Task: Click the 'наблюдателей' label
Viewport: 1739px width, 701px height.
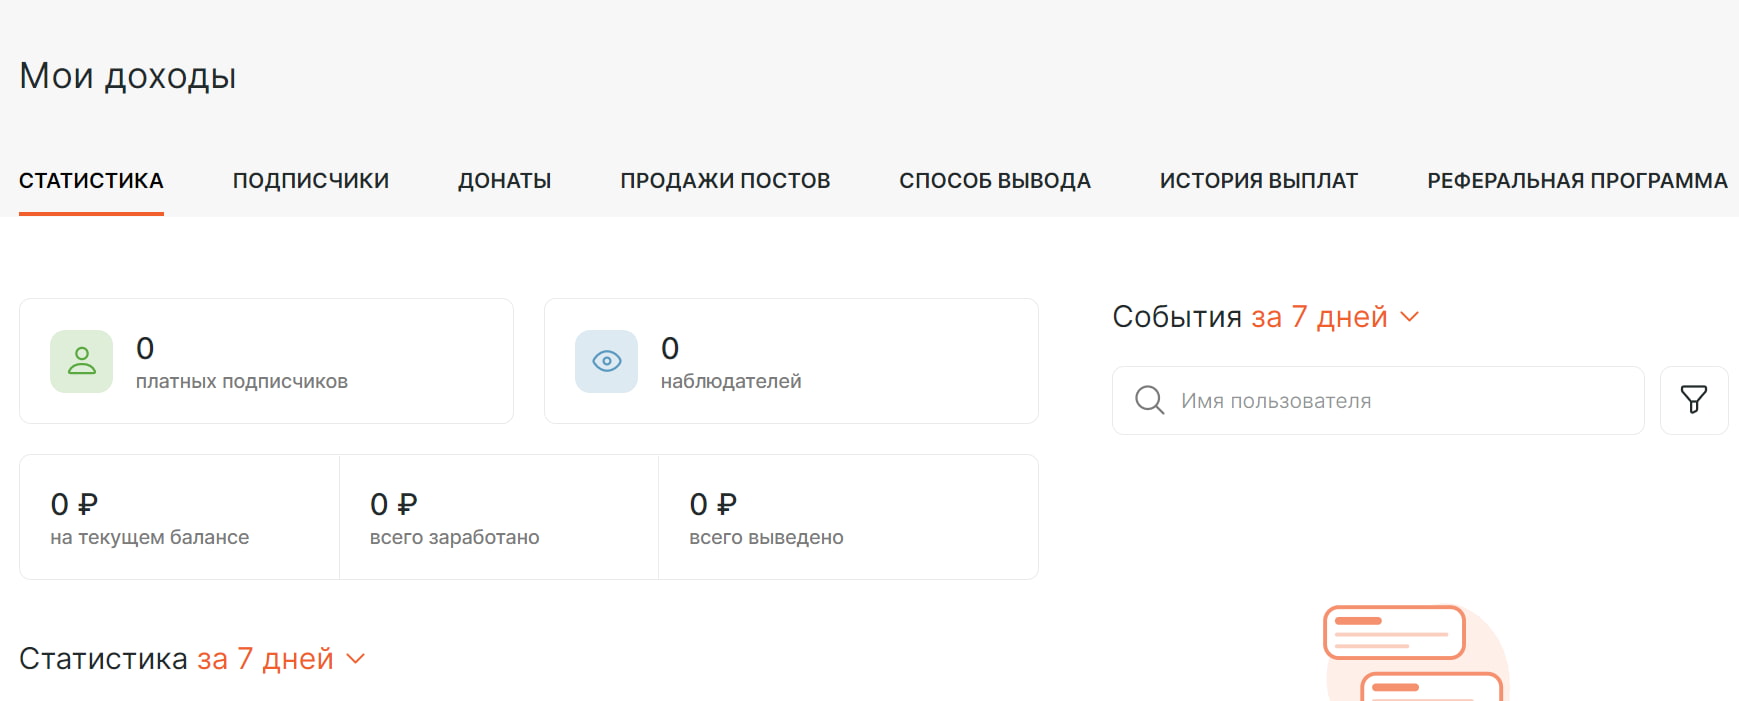Action: [731, 381]
